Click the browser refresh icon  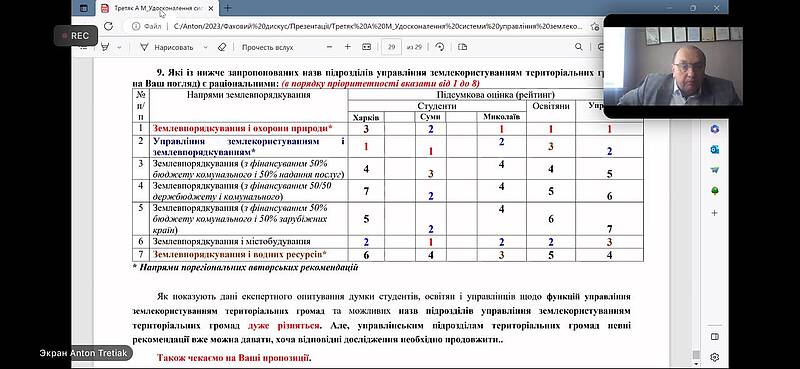[108, 26]
